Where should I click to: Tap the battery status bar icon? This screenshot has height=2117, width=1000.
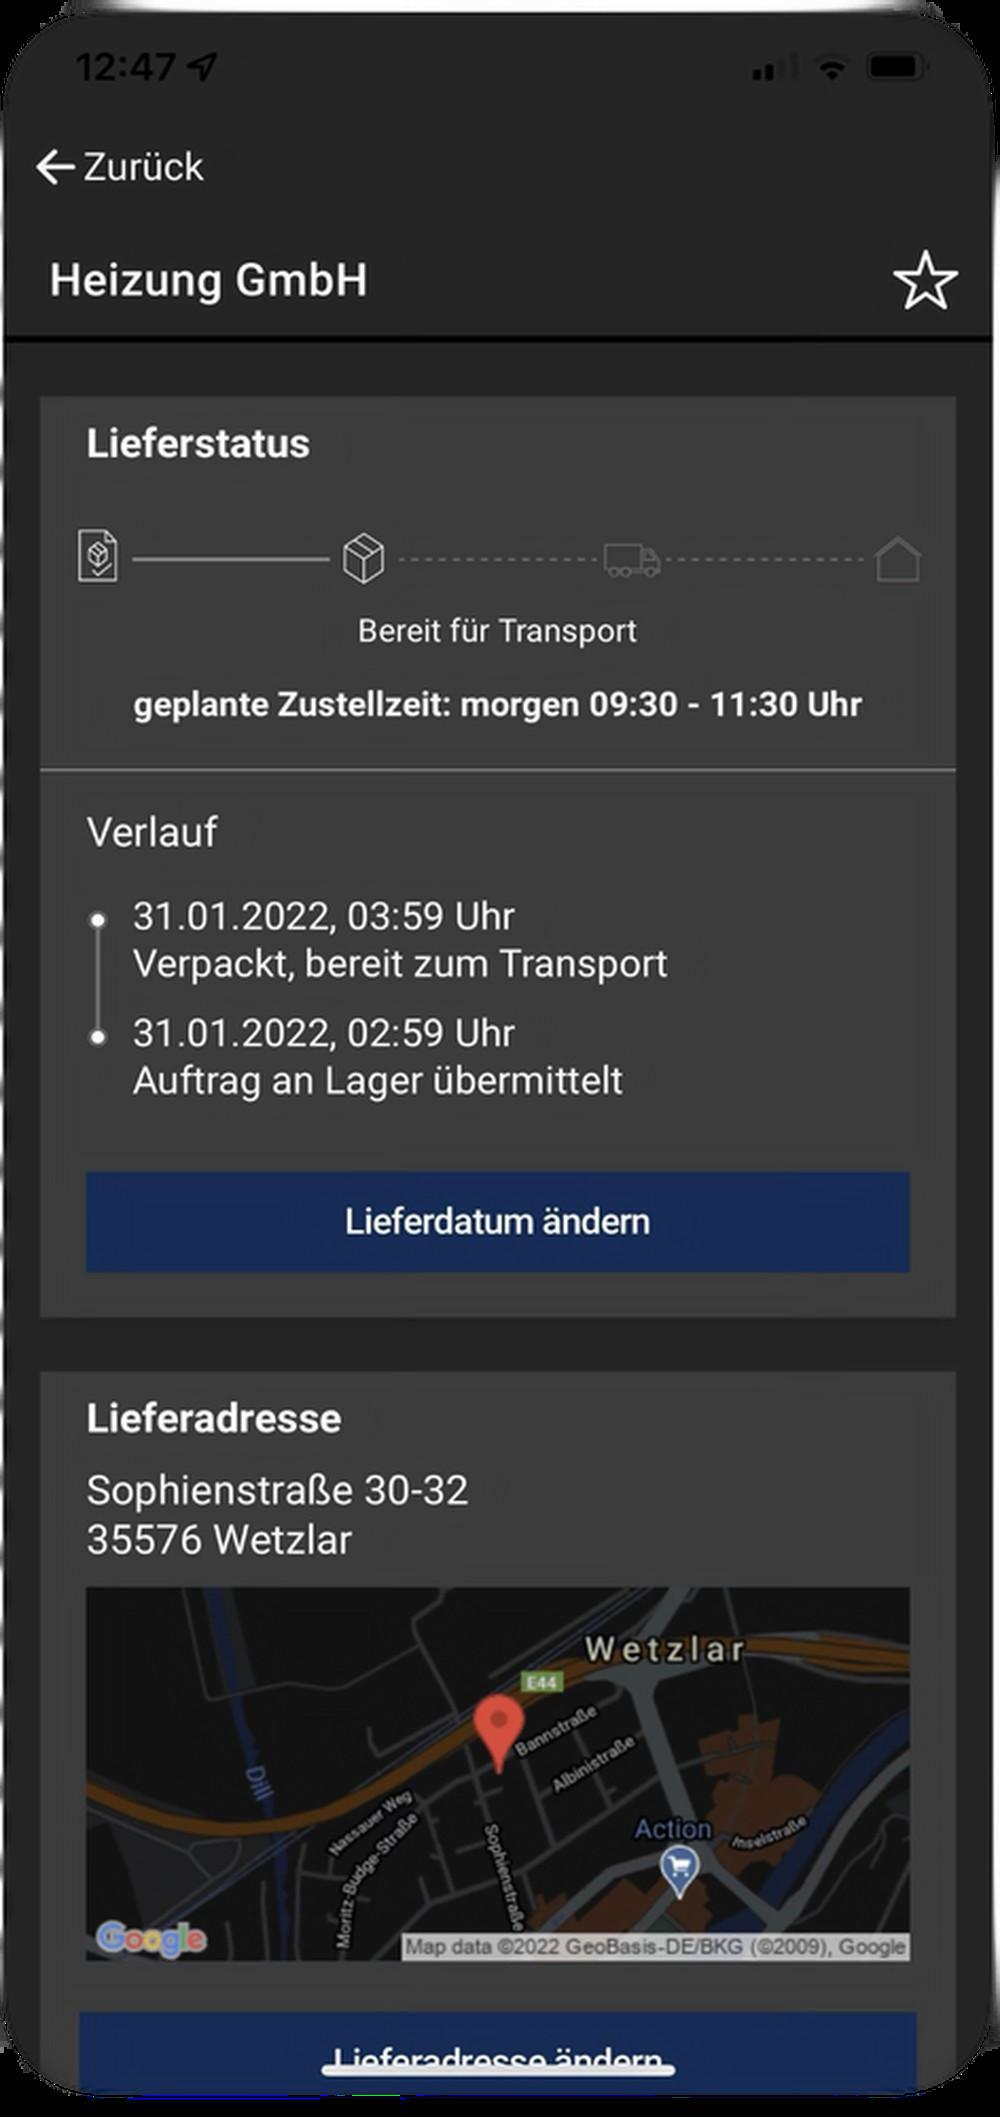pyautogui.click(x=896, y=68)
